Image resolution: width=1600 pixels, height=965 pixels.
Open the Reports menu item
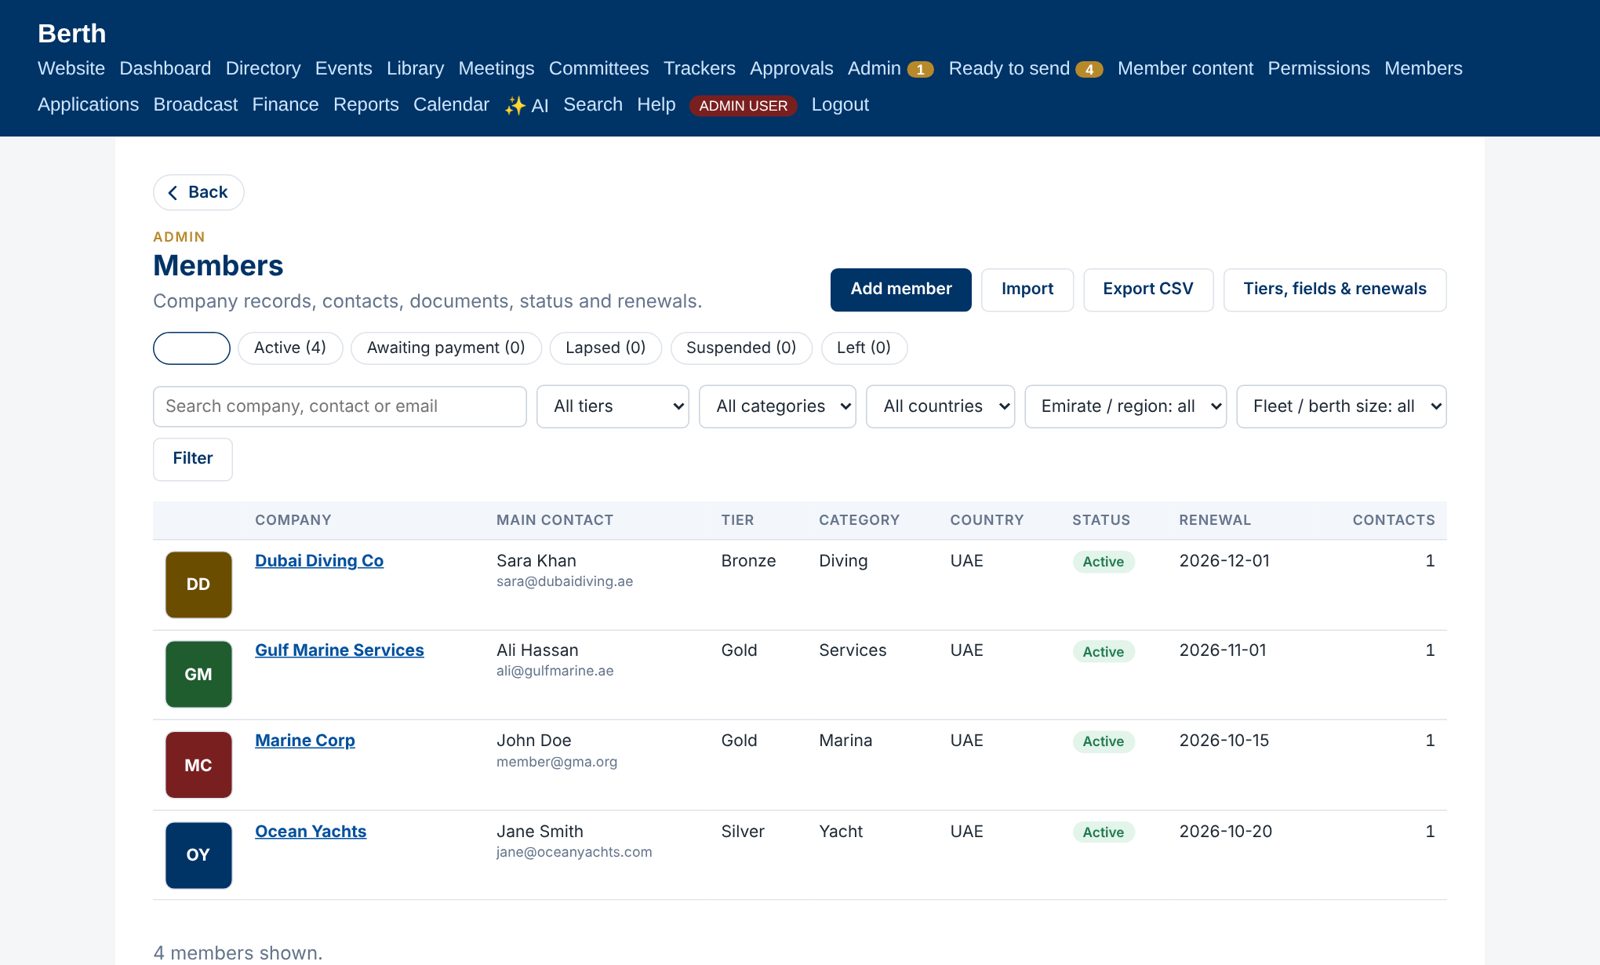(366, 105)
